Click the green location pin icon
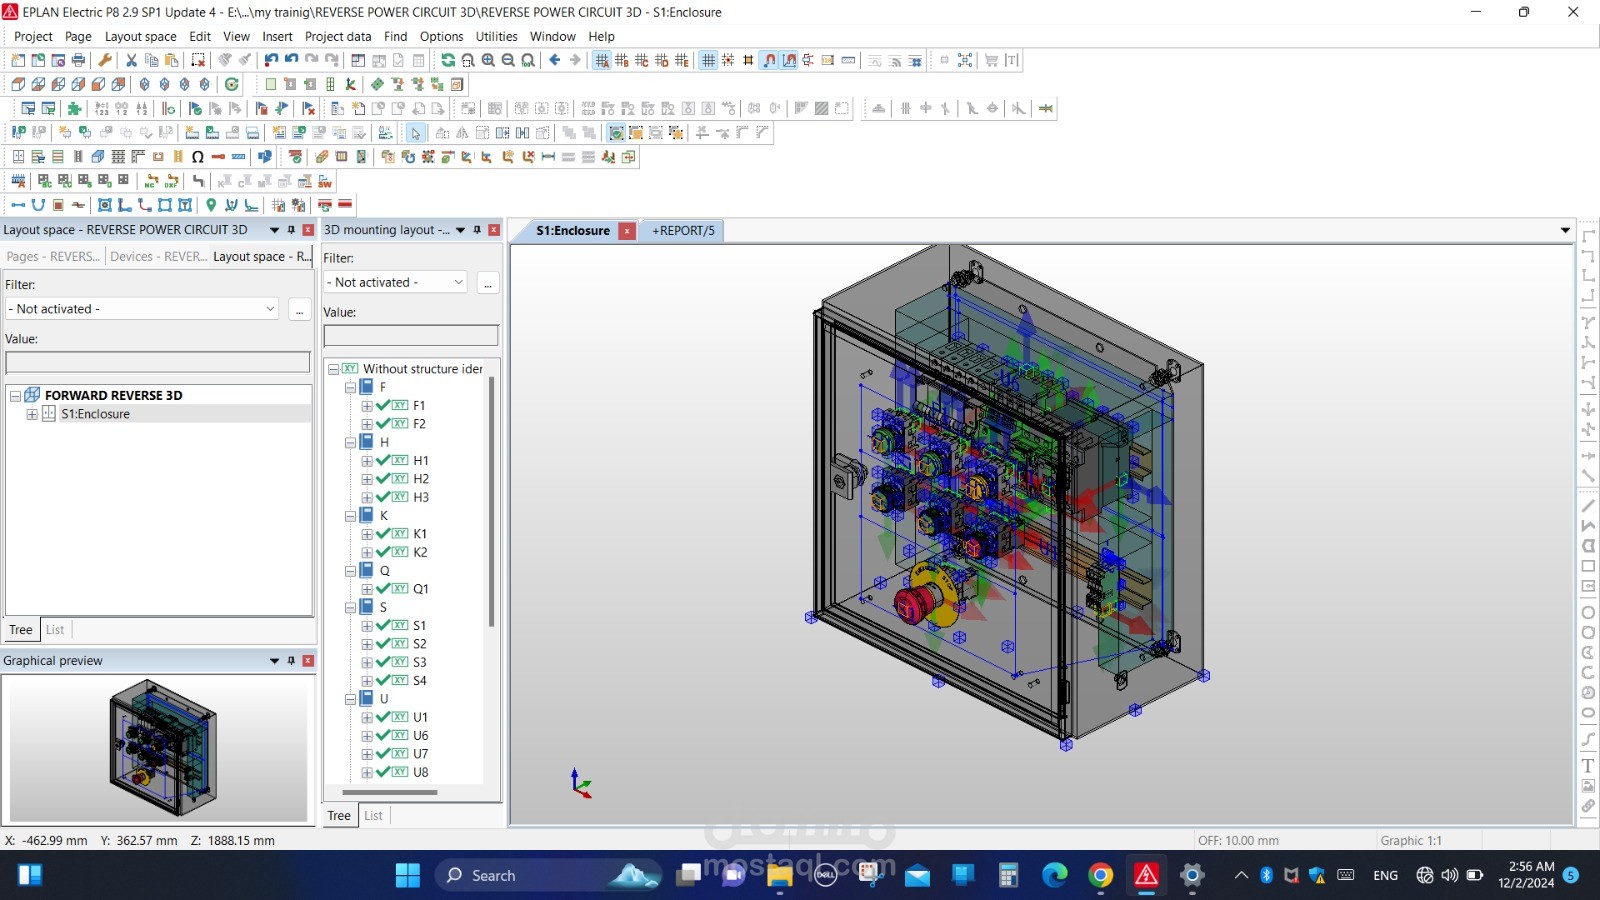This screenshot has width=1600, height=900. point(211,205)
